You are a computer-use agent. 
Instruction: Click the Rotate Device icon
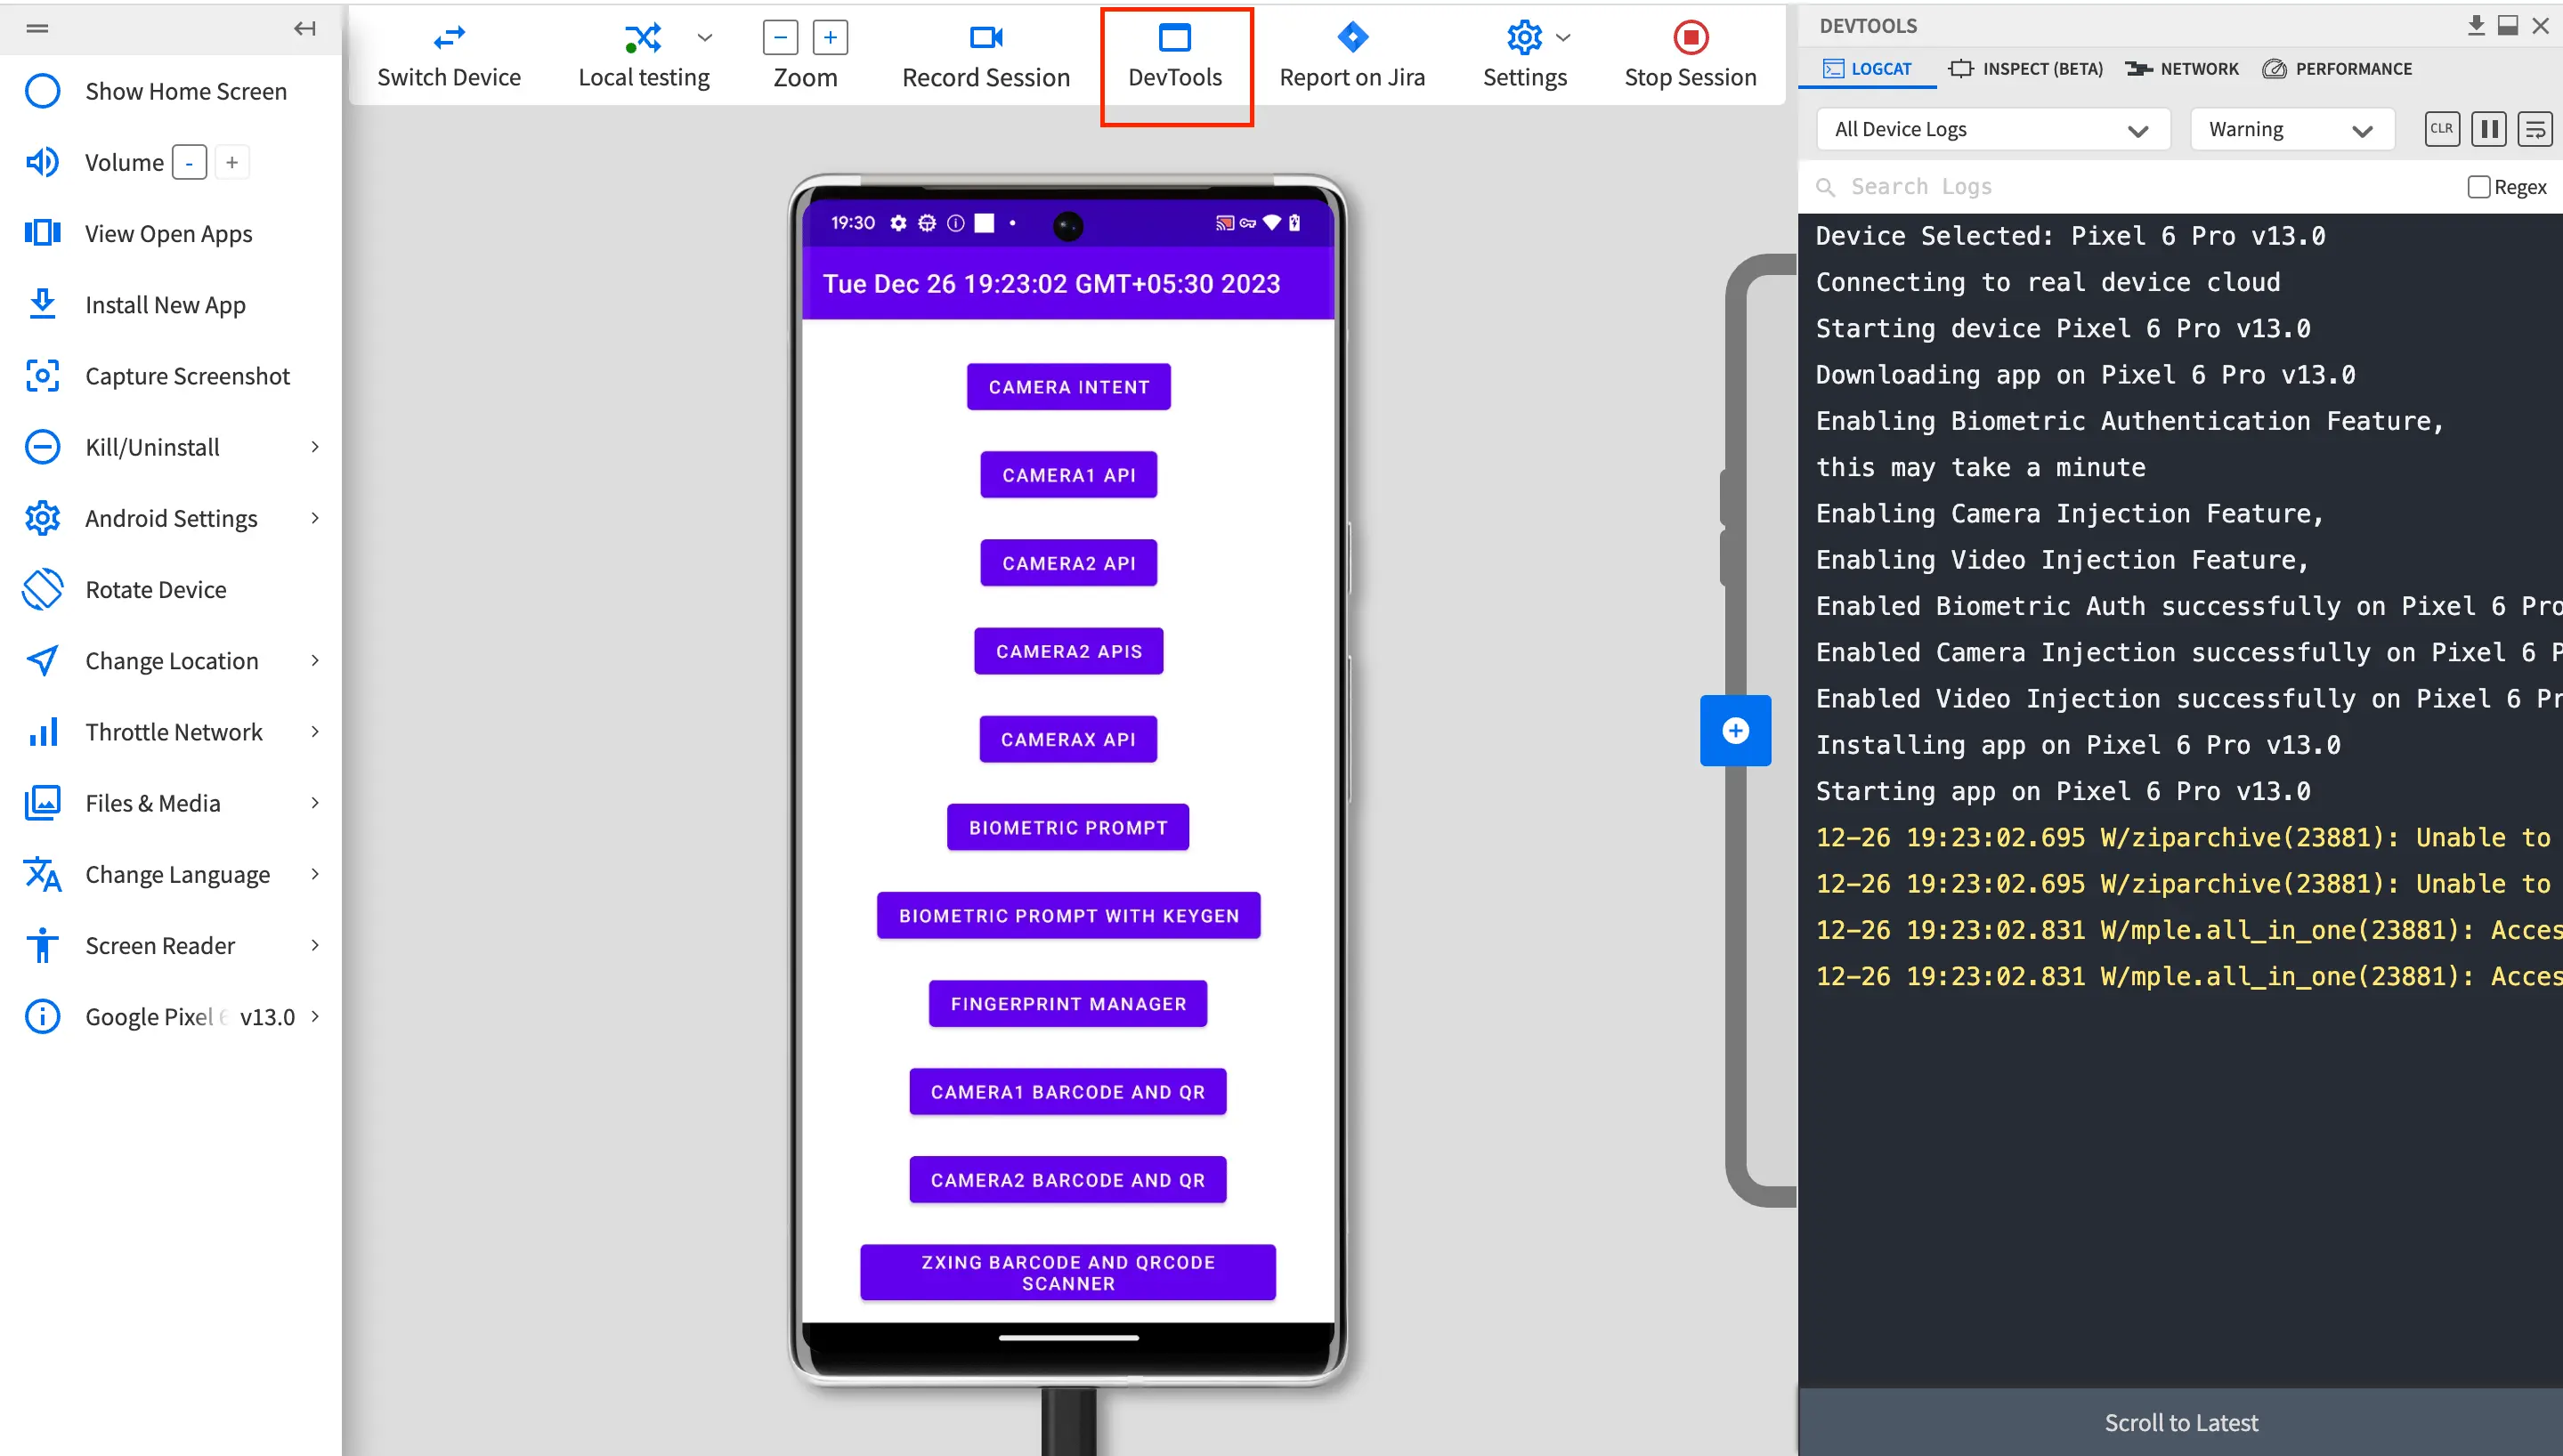42,589
